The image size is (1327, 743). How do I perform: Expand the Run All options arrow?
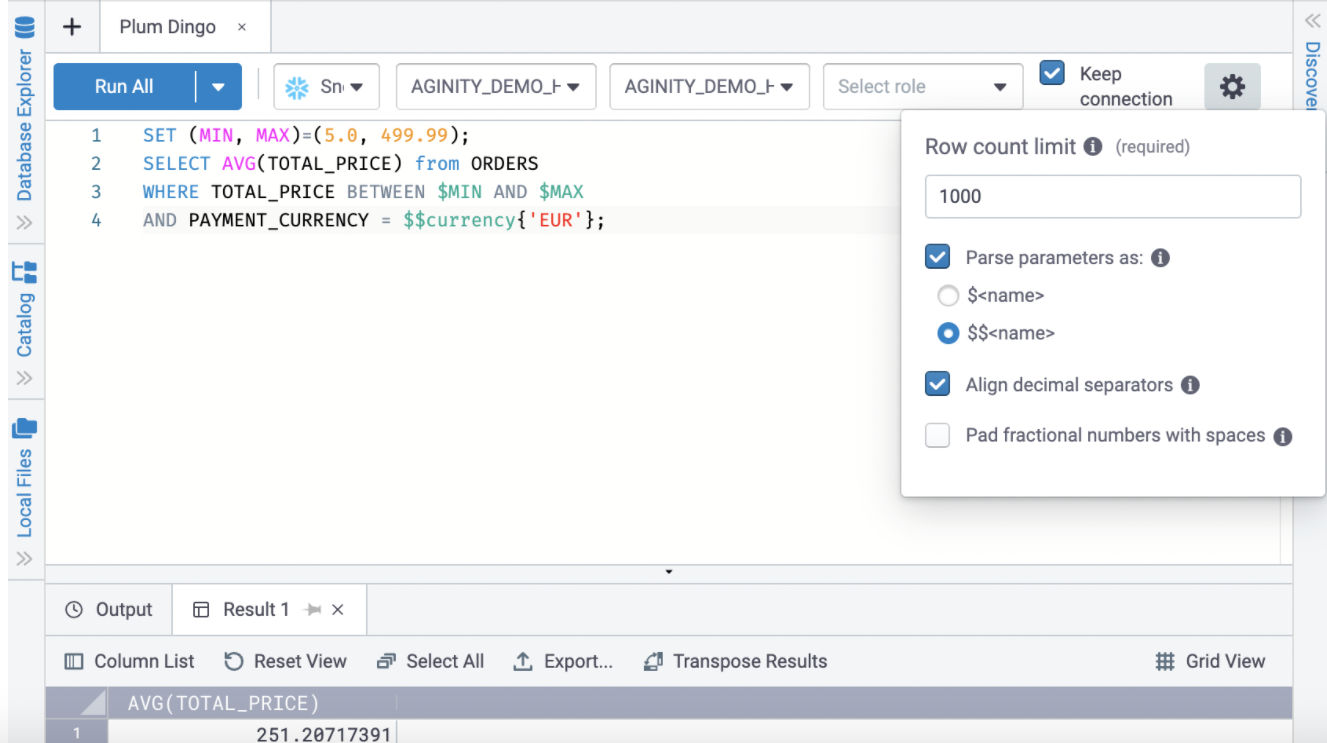point(218,86)
